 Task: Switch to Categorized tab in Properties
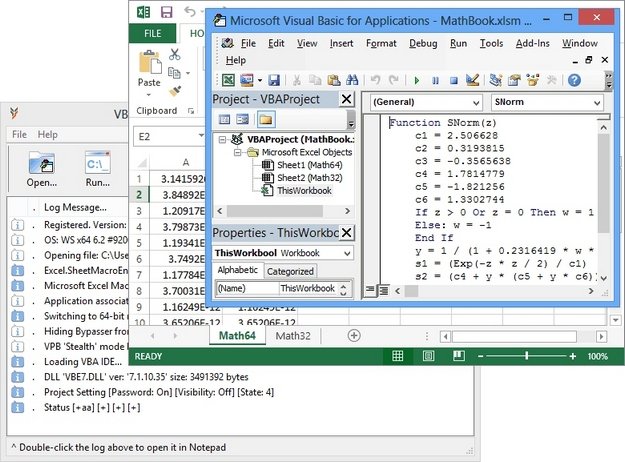tap(290, 271)
